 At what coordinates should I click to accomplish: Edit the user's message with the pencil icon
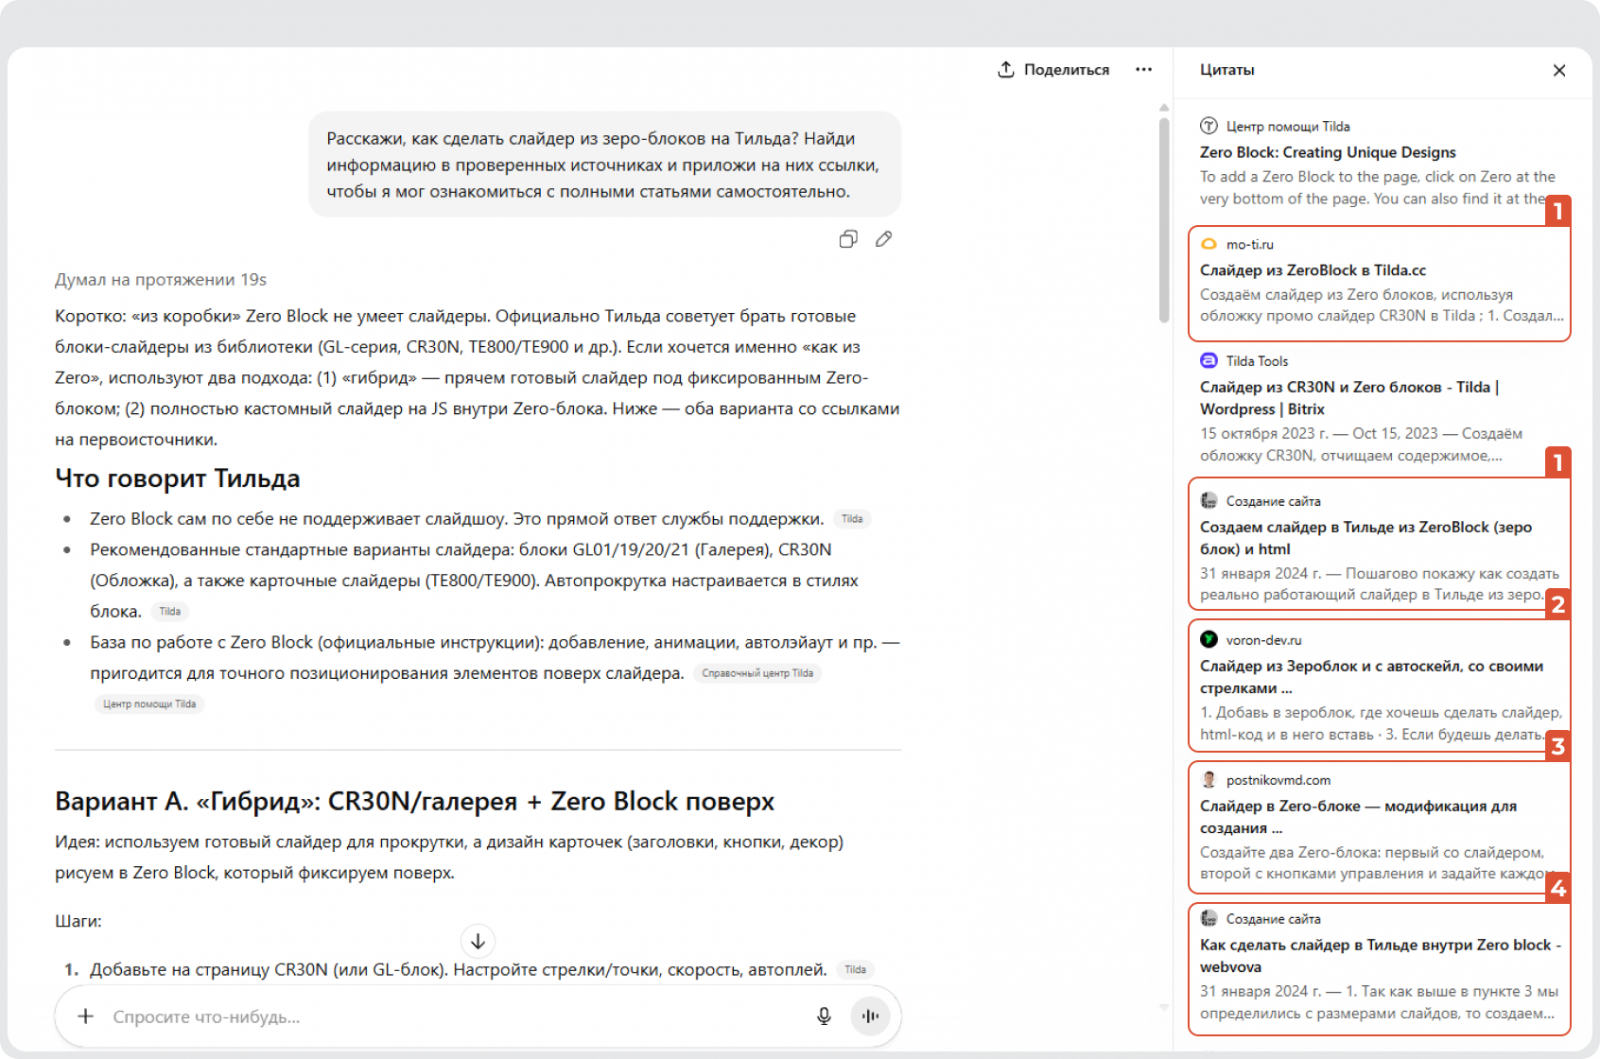tap(884, 239)
